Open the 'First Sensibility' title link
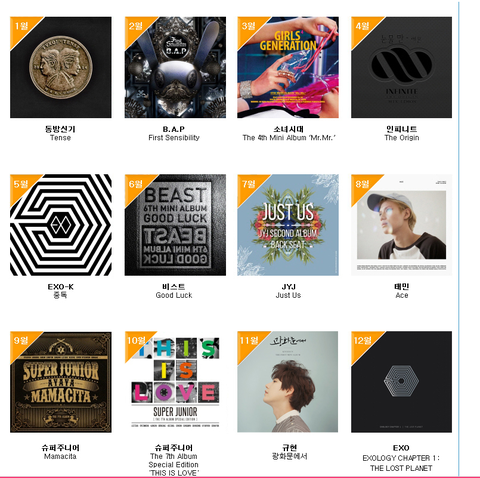This screenshot has height=478, width=480. 174,138
